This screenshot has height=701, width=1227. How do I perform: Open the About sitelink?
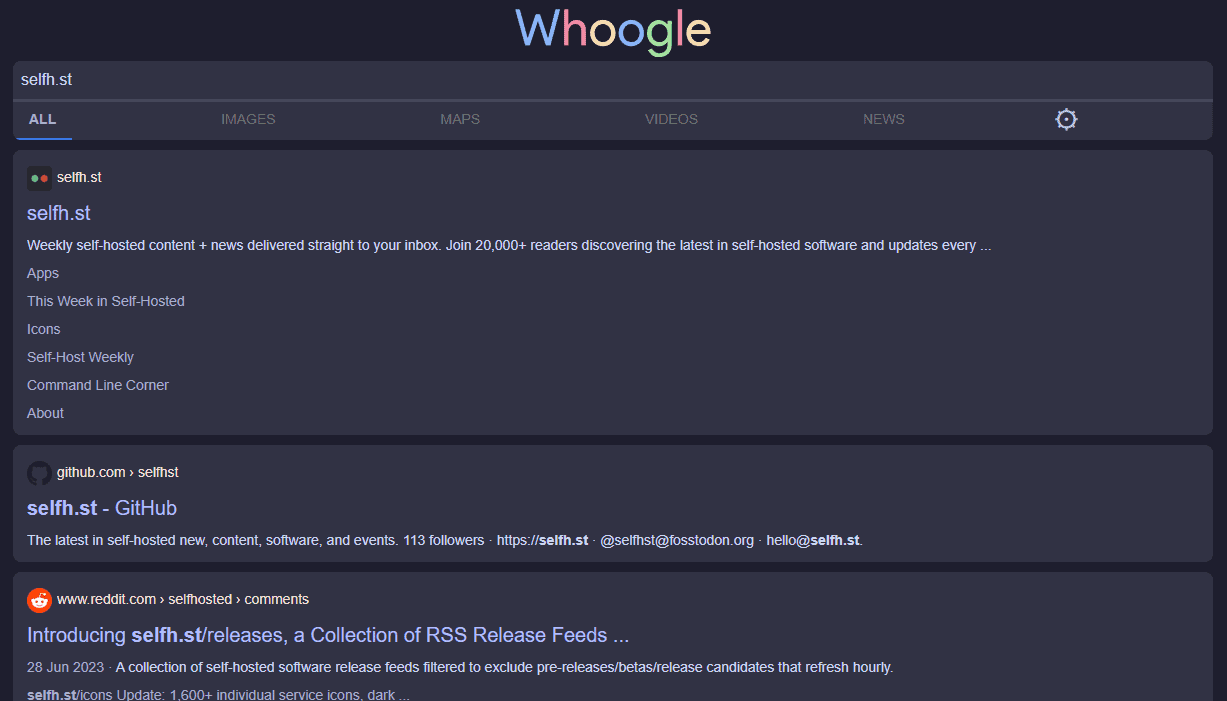point(45,414)
